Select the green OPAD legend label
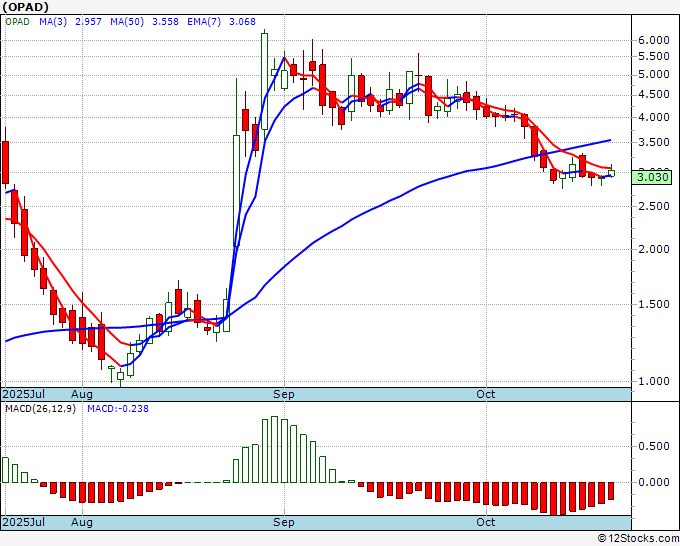 (x=17, y=22)
